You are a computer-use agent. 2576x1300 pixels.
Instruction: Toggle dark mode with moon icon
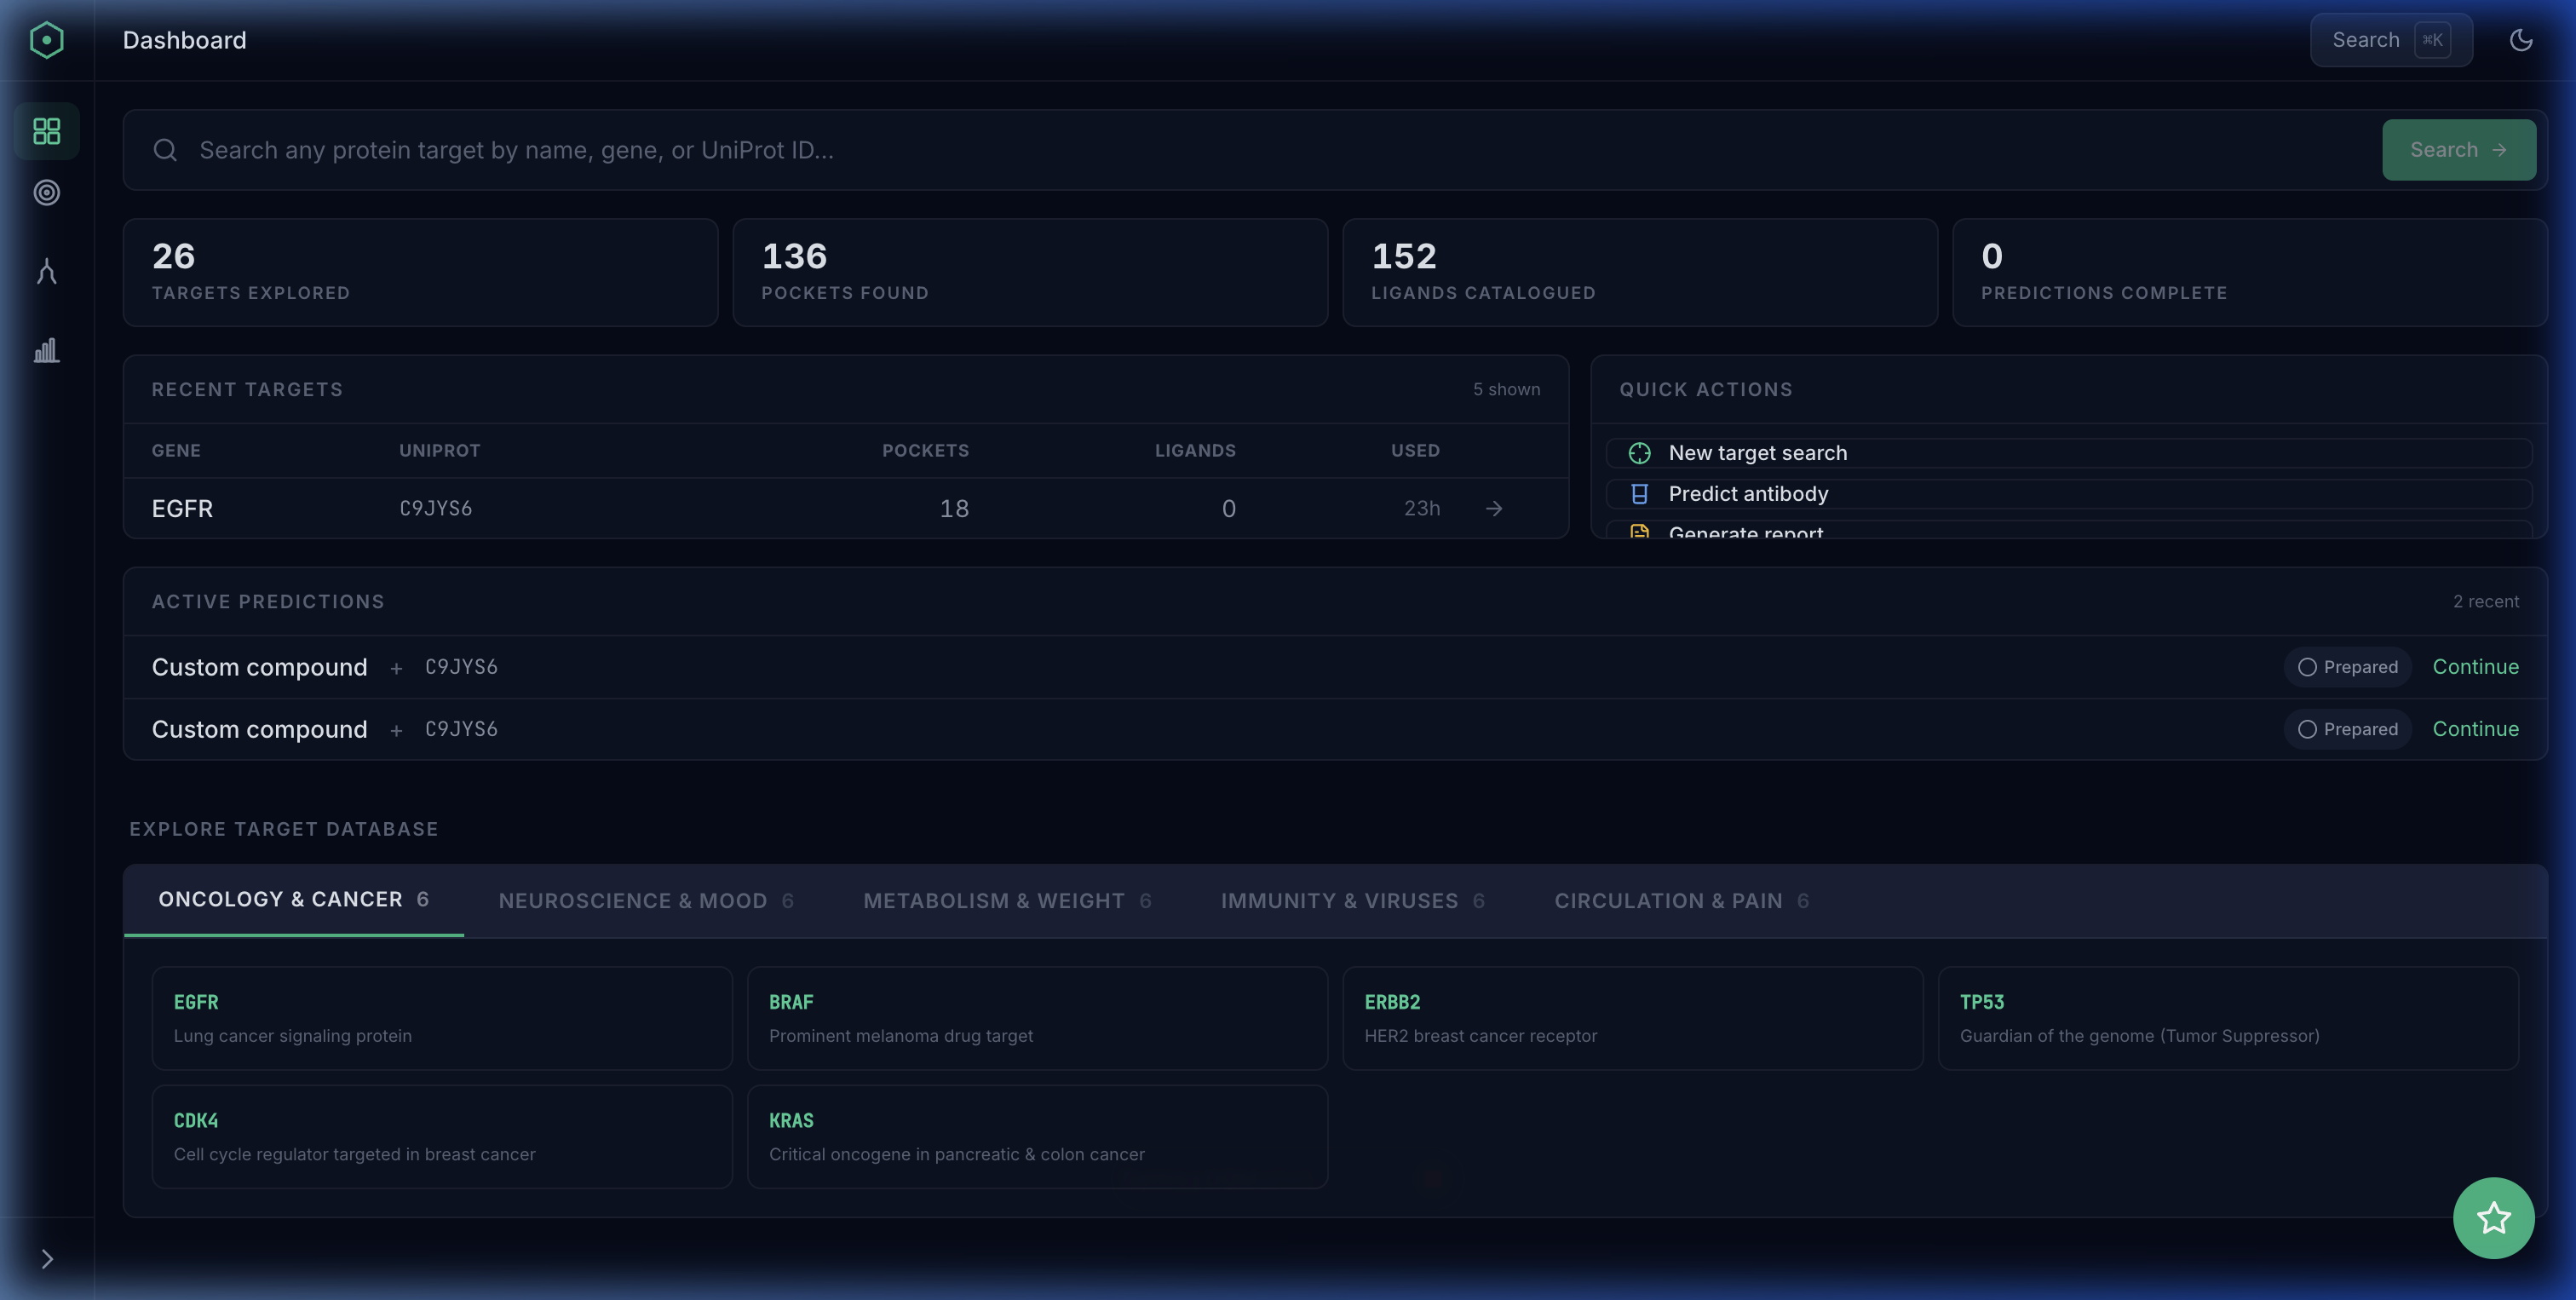tap(2521, 40)
